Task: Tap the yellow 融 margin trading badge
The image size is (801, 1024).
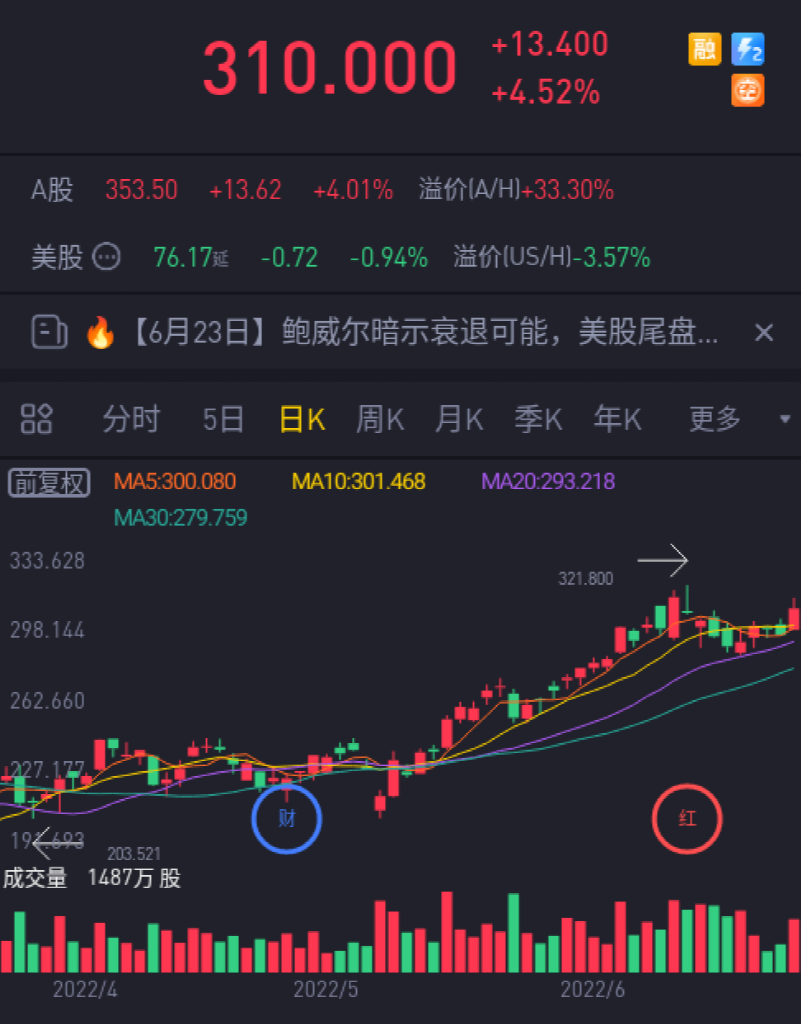Action: pyautogui.click(x=705, y=49)
